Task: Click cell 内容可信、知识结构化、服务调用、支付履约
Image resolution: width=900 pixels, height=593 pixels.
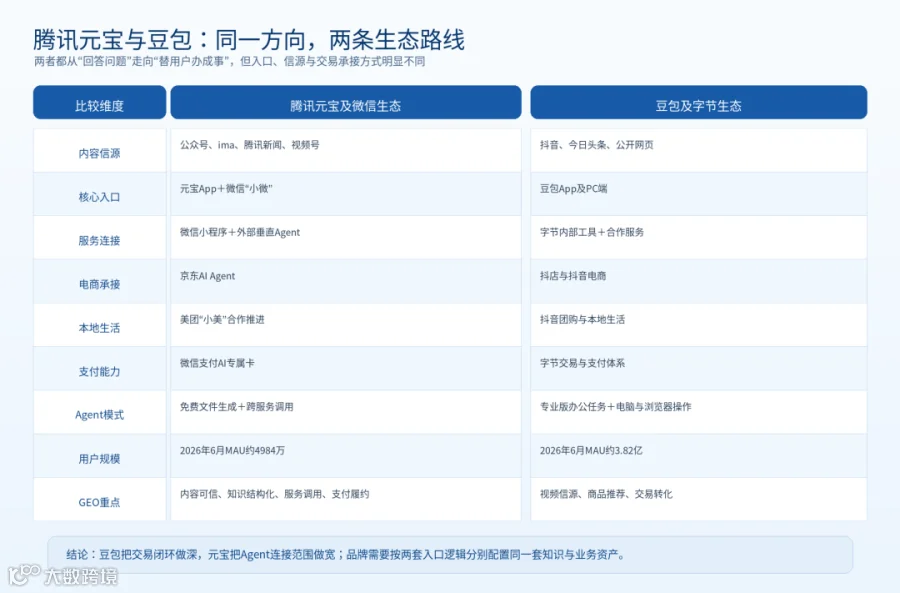Action: click(x=346, y=499)
